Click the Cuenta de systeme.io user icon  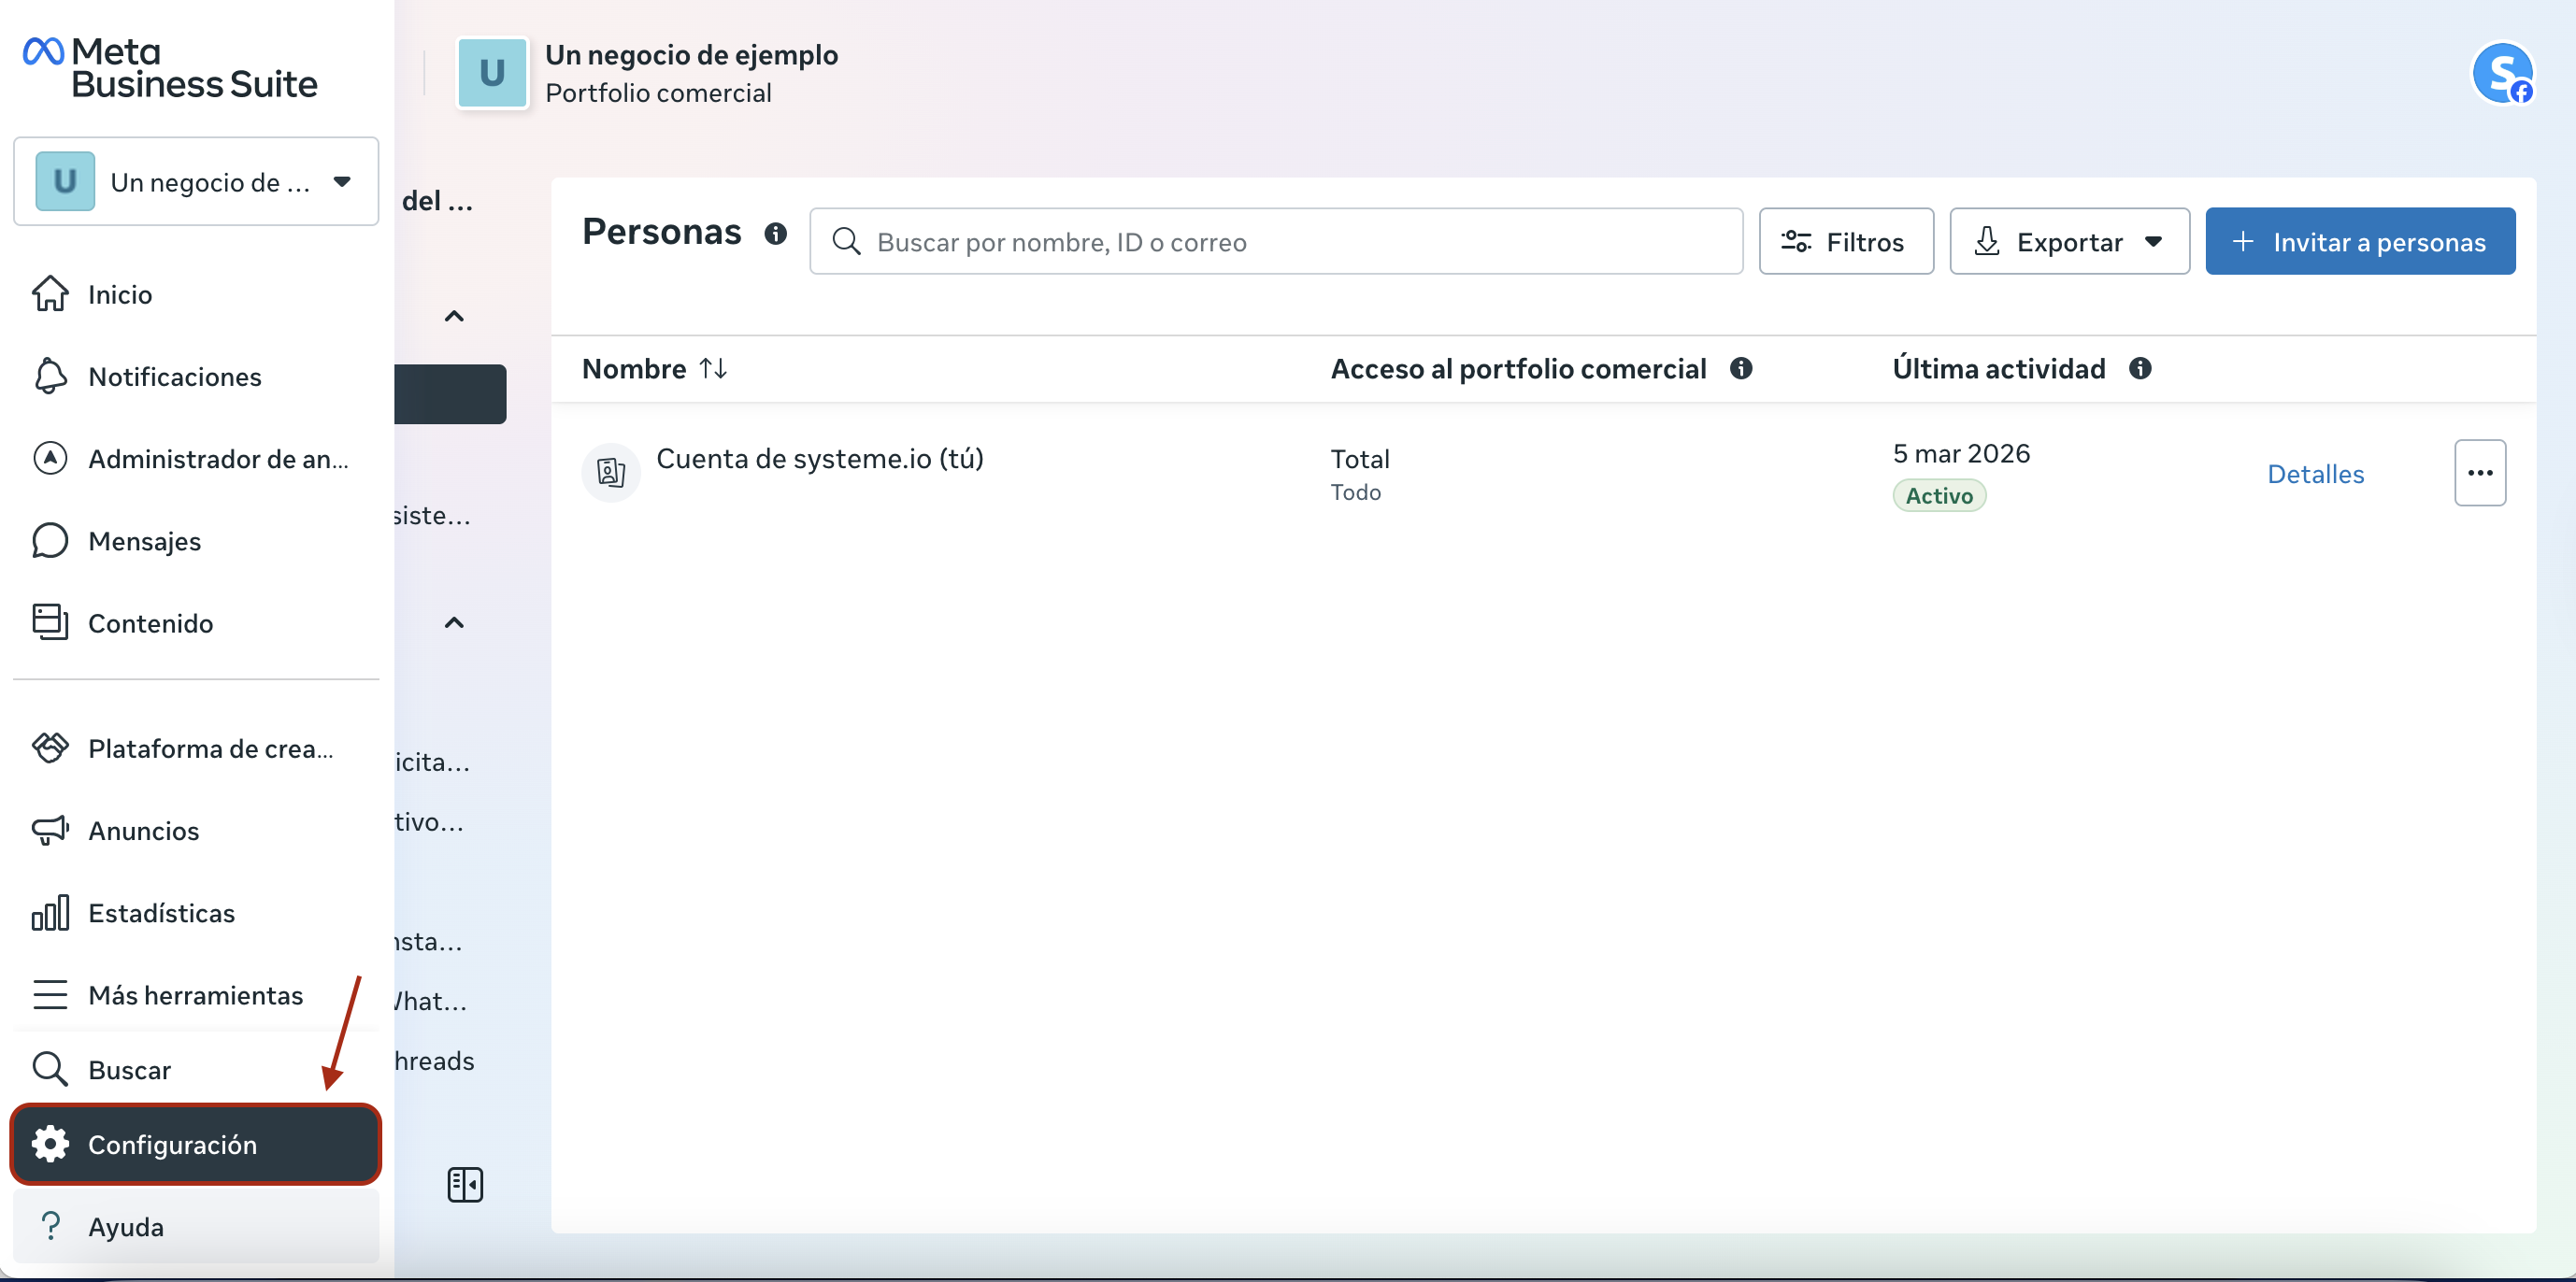tap(611, 471)
